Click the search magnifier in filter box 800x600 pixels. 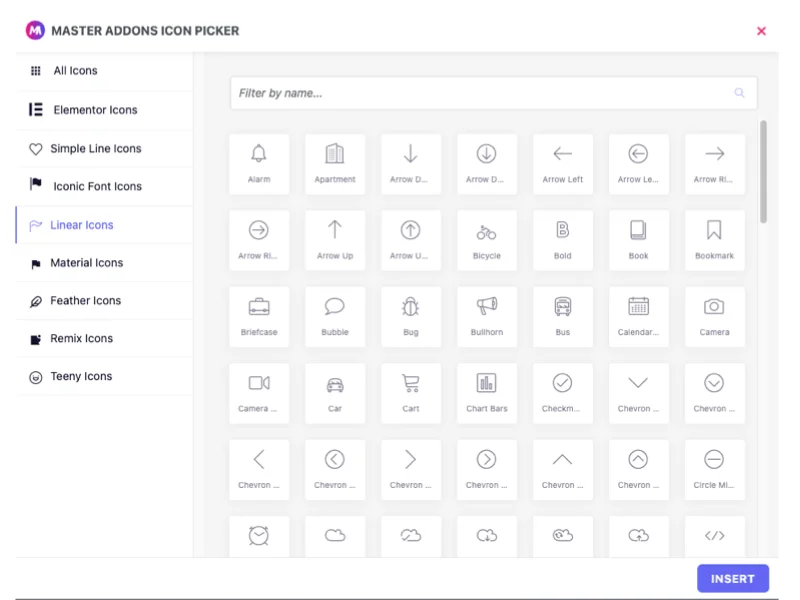739,93
